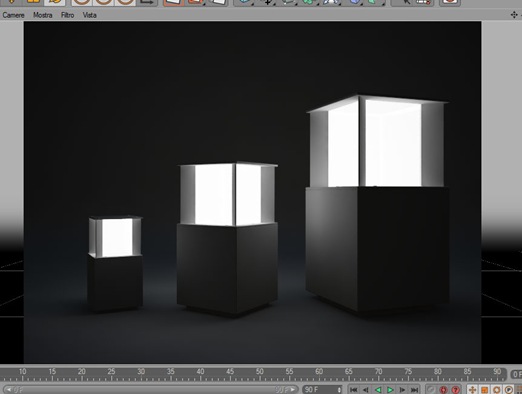The image size is (522, 394).
Task: Click frame 45 on the timeline ruler
Action: click(x=230, y=374)
